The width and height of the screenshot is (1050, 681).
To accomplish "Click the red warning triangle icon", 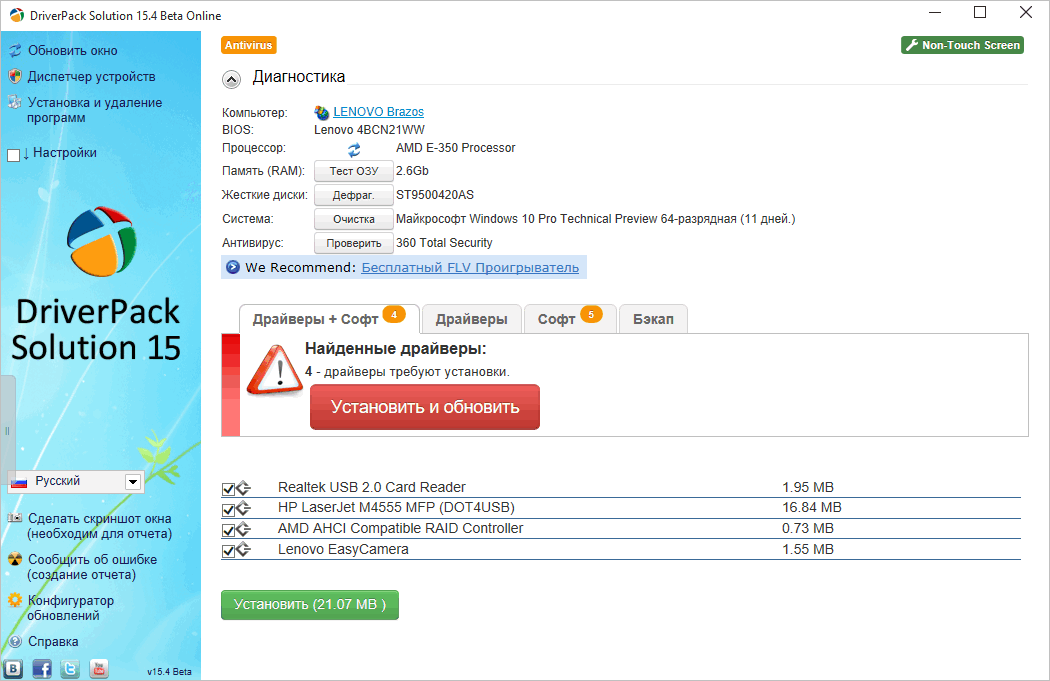I will click(275, 370).
